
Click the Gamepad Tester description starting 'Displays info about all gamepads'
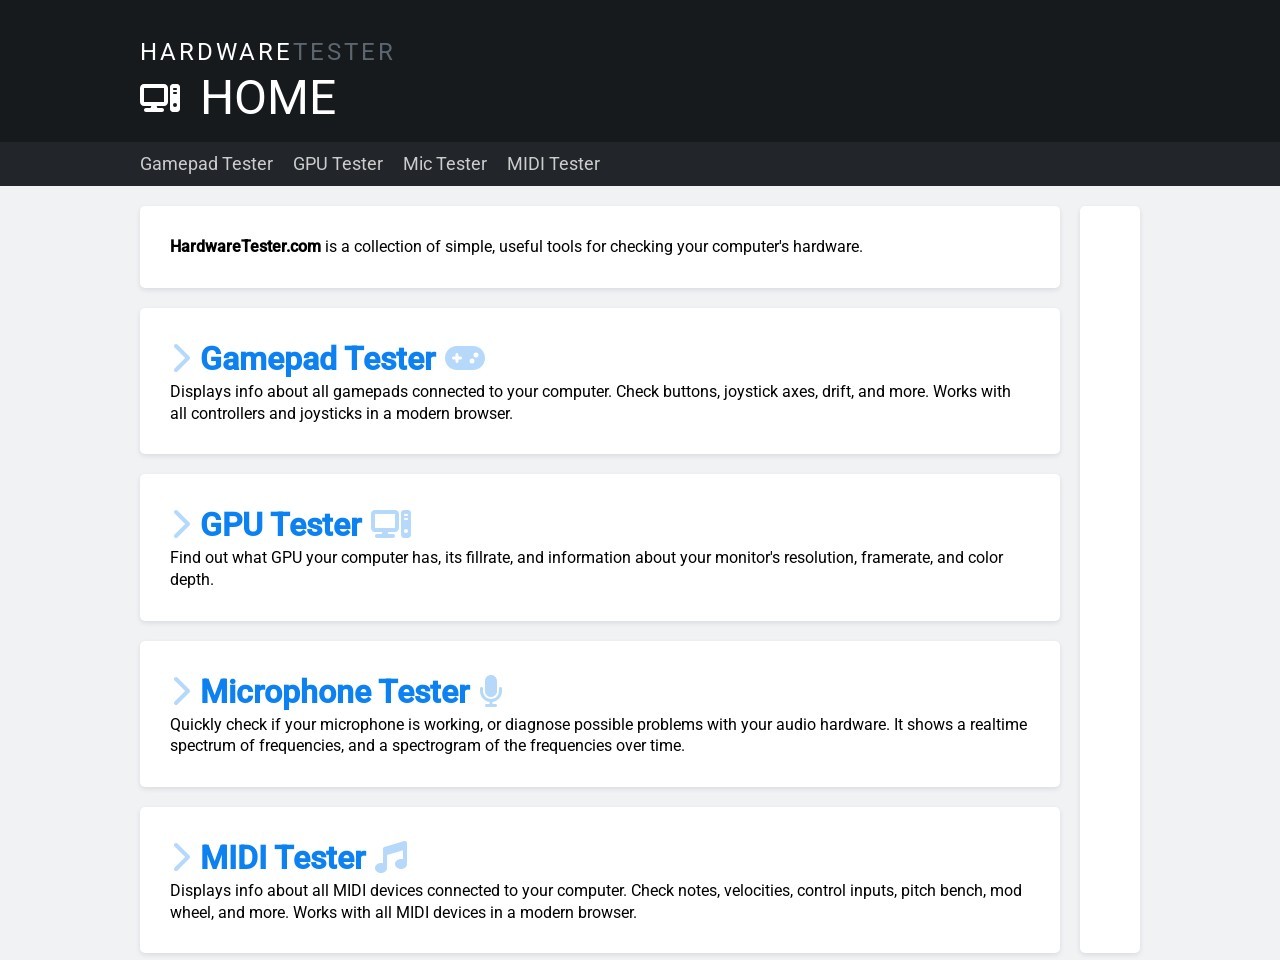[x=590, y=402]
